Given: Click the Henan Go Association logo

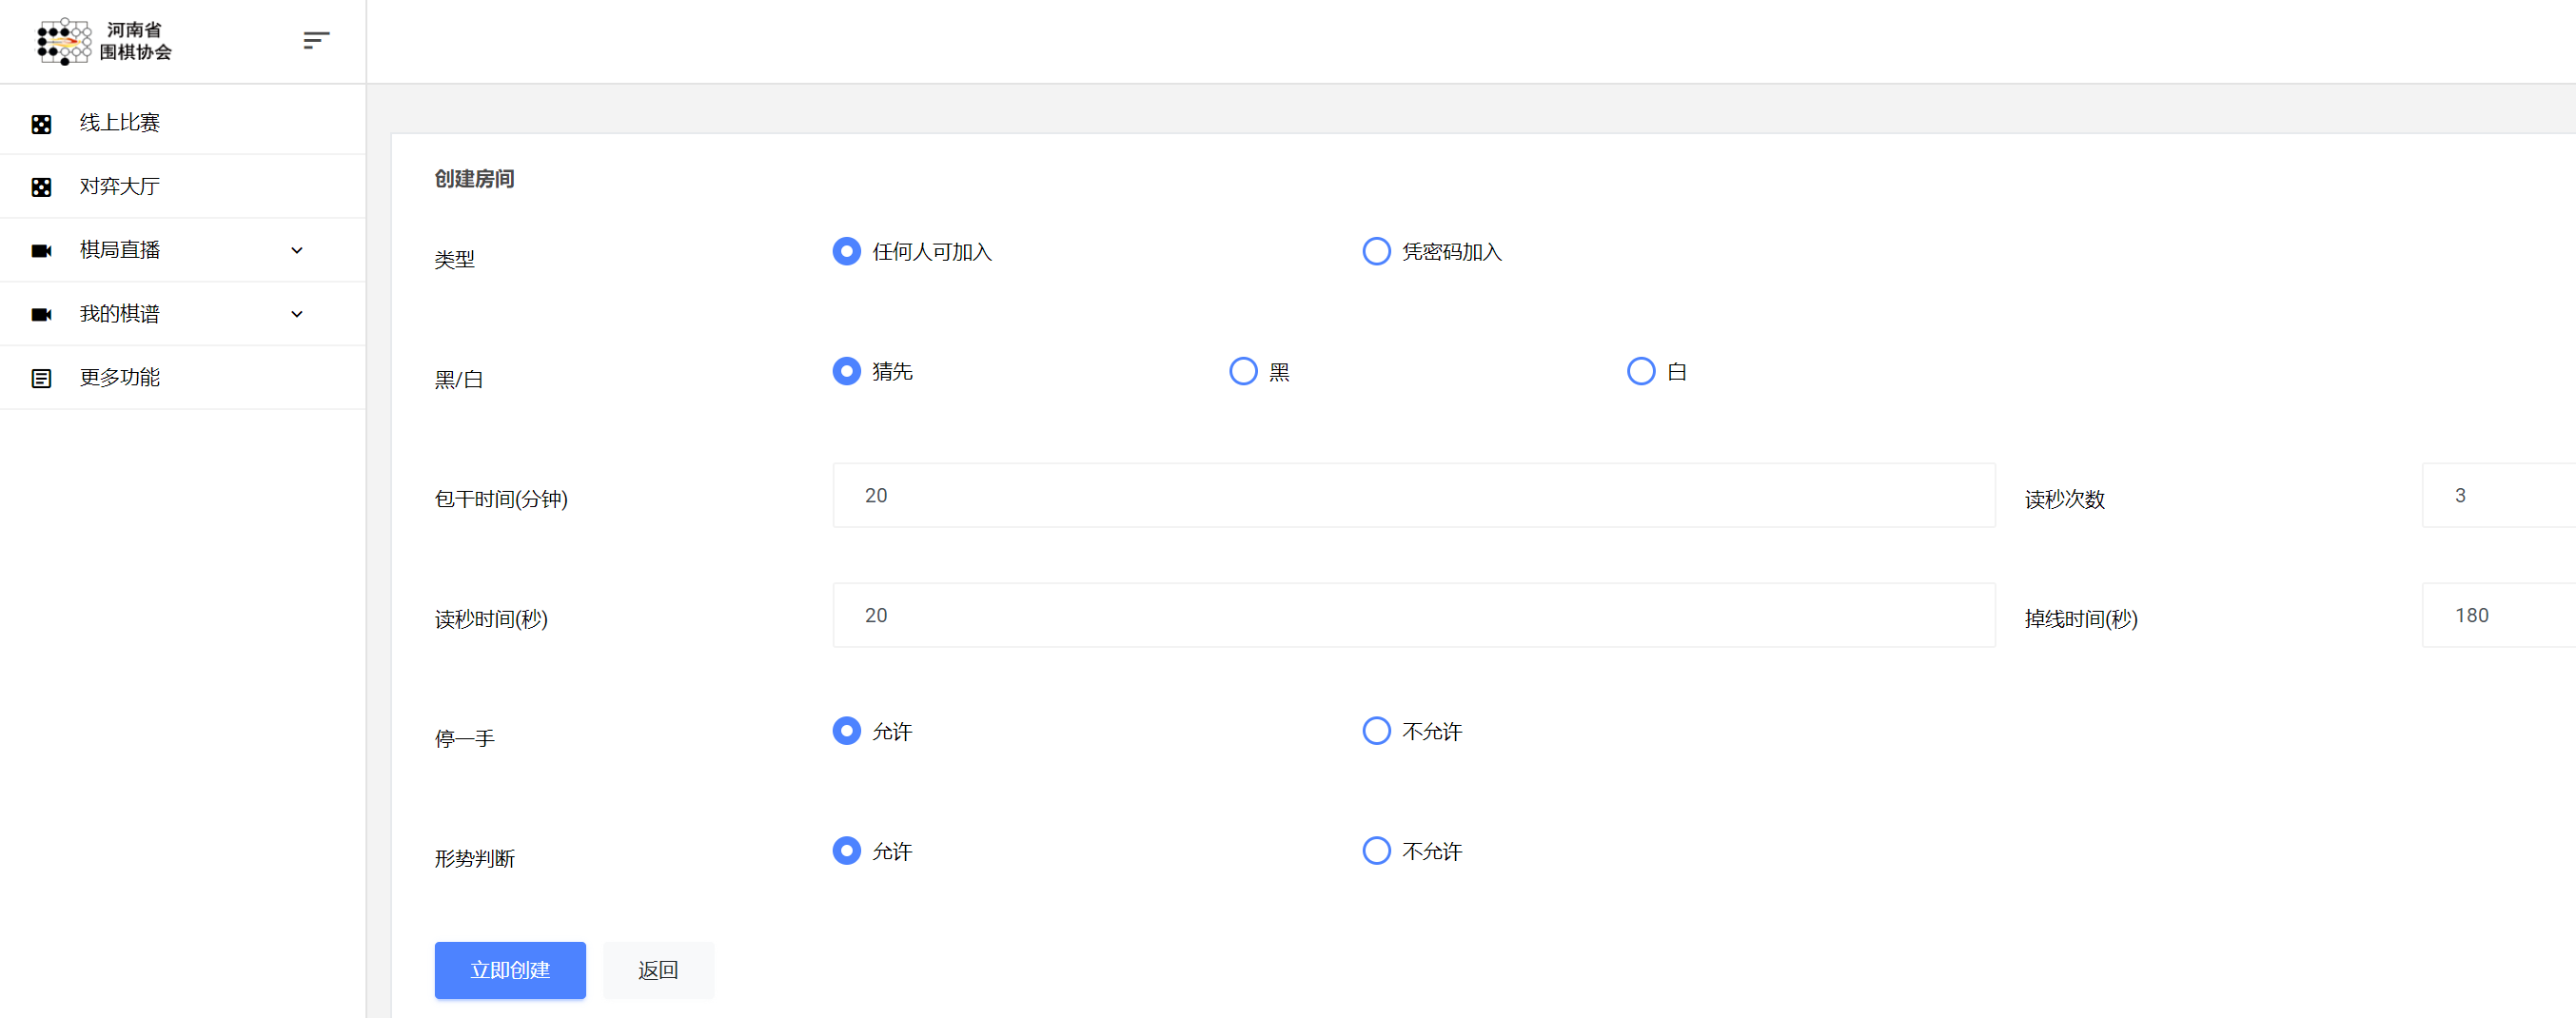Looking at the screenshot, I should (x=103, y=41).
